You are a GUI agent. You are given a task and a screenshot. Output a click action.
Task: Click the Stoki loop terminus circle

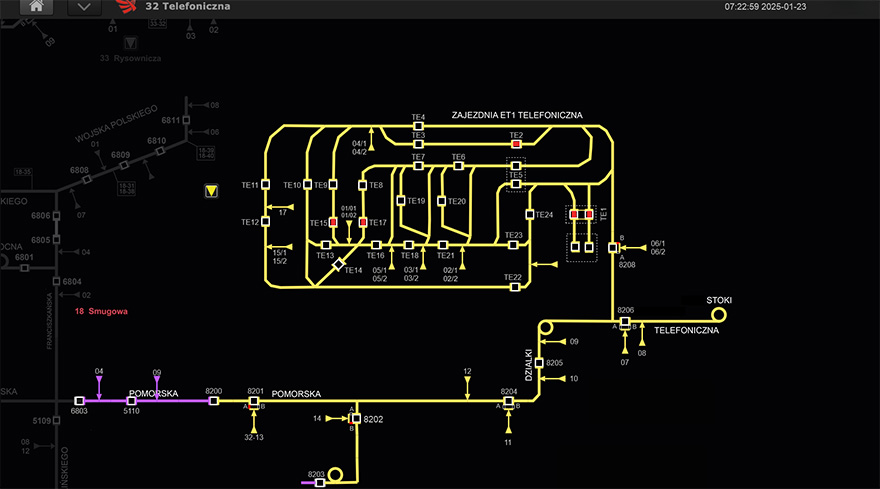pos(718,314)
